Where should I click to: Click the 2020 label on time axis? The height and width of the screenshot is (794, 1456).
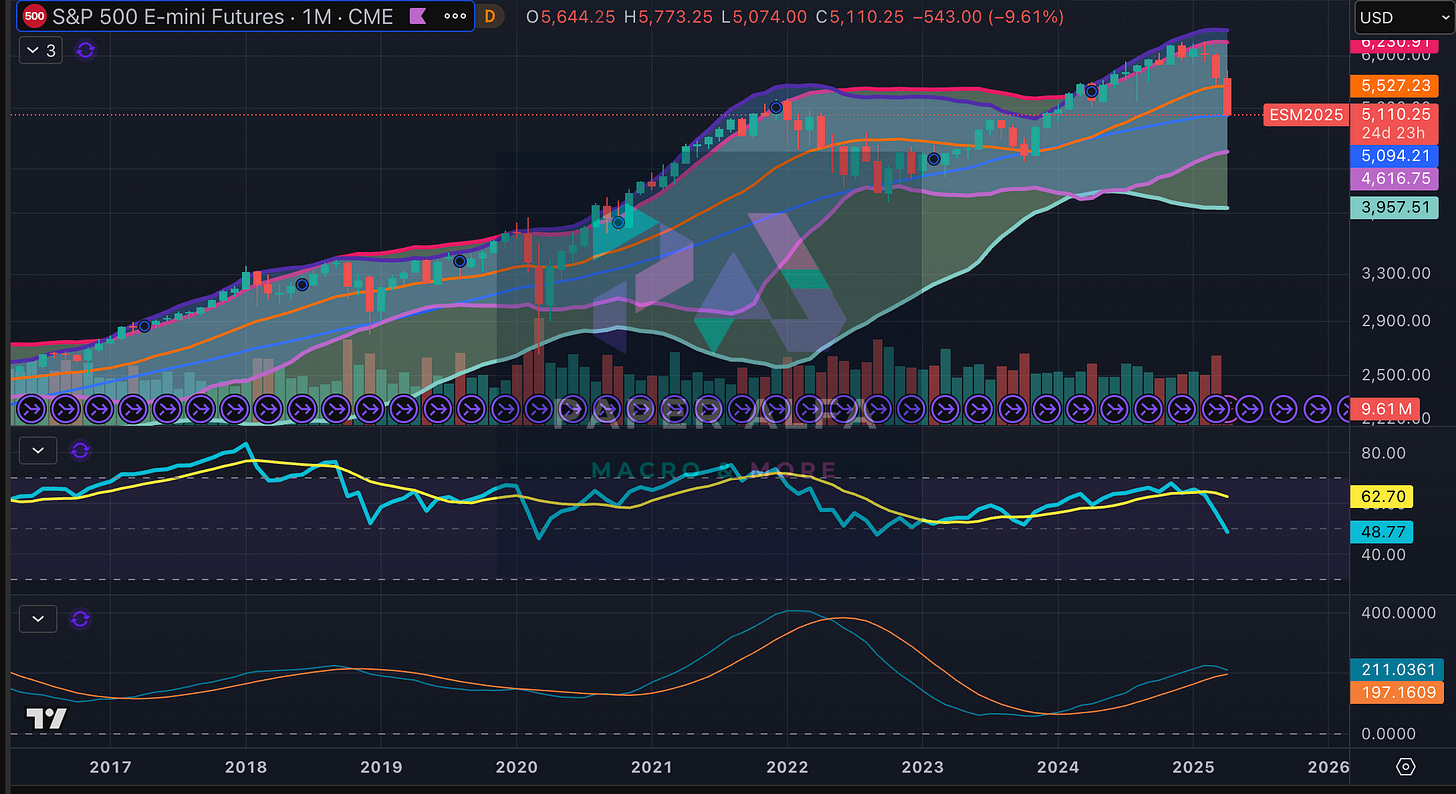(516, 767)
